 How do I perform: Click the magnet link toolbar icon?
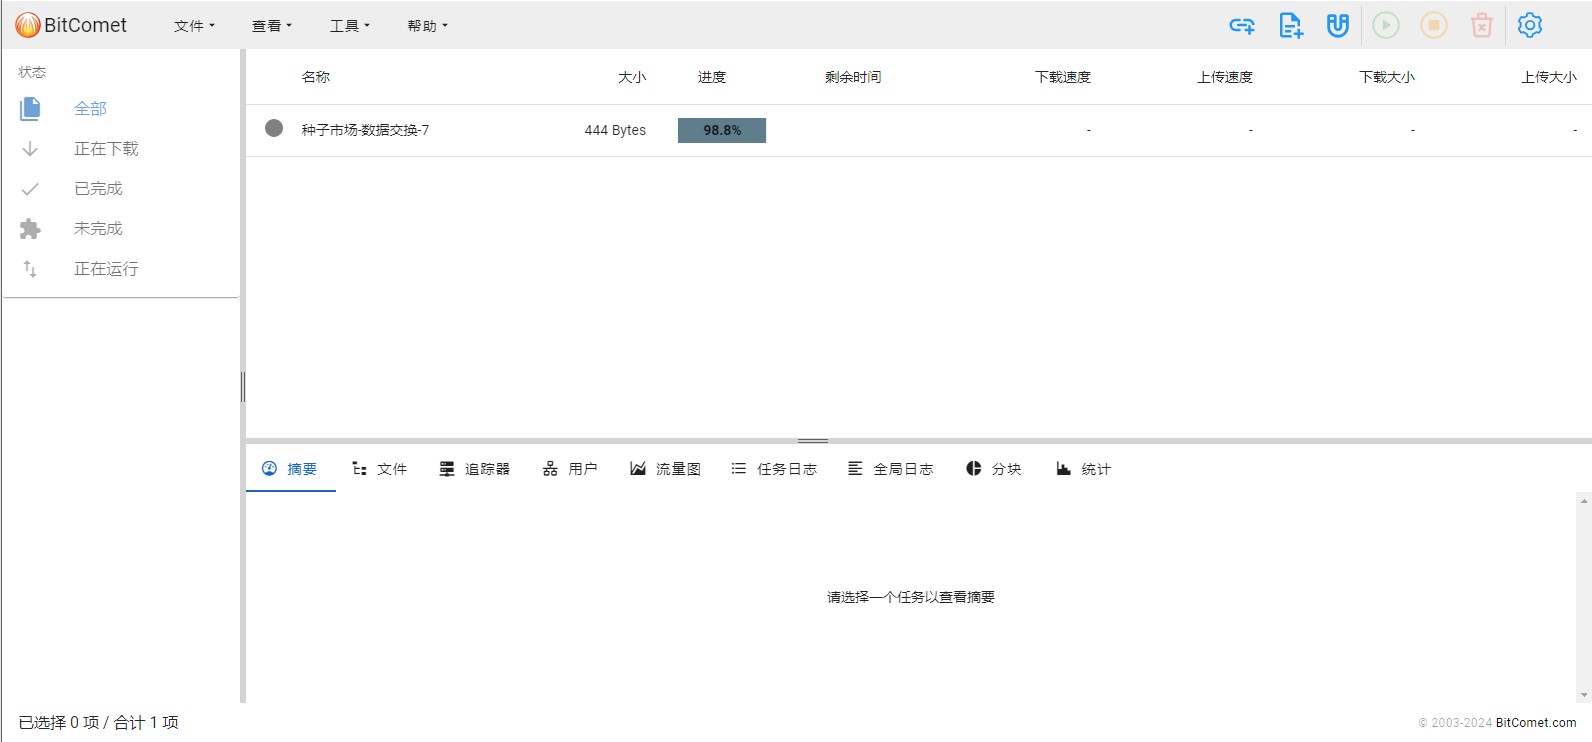point(1338,26)
